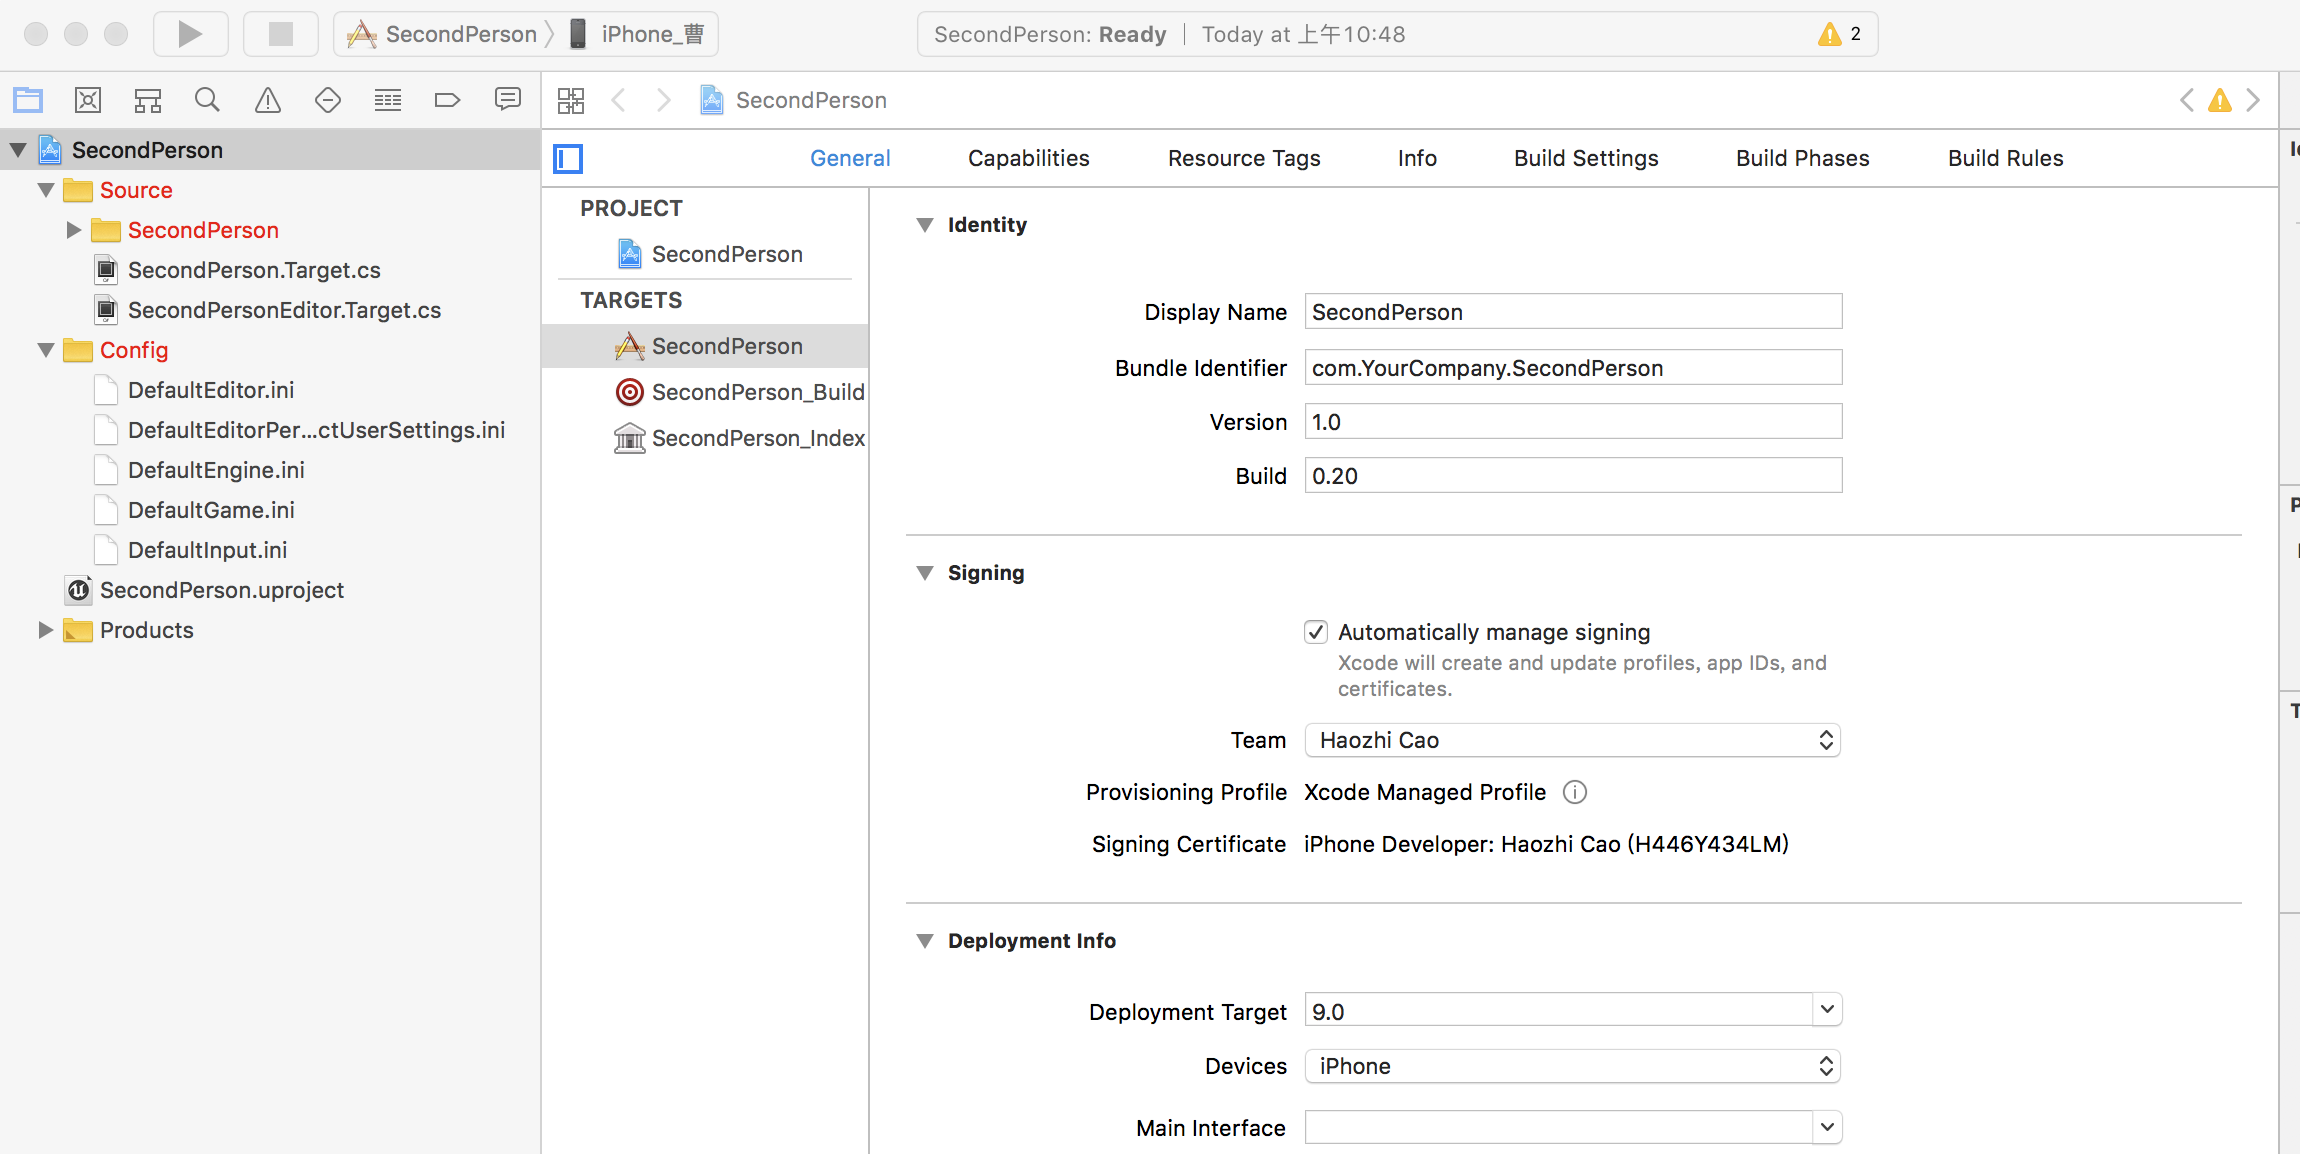Screen dimensions: 2300x1154
Task: Switch to the Resource Tags tab
Action: (1244, 158)
